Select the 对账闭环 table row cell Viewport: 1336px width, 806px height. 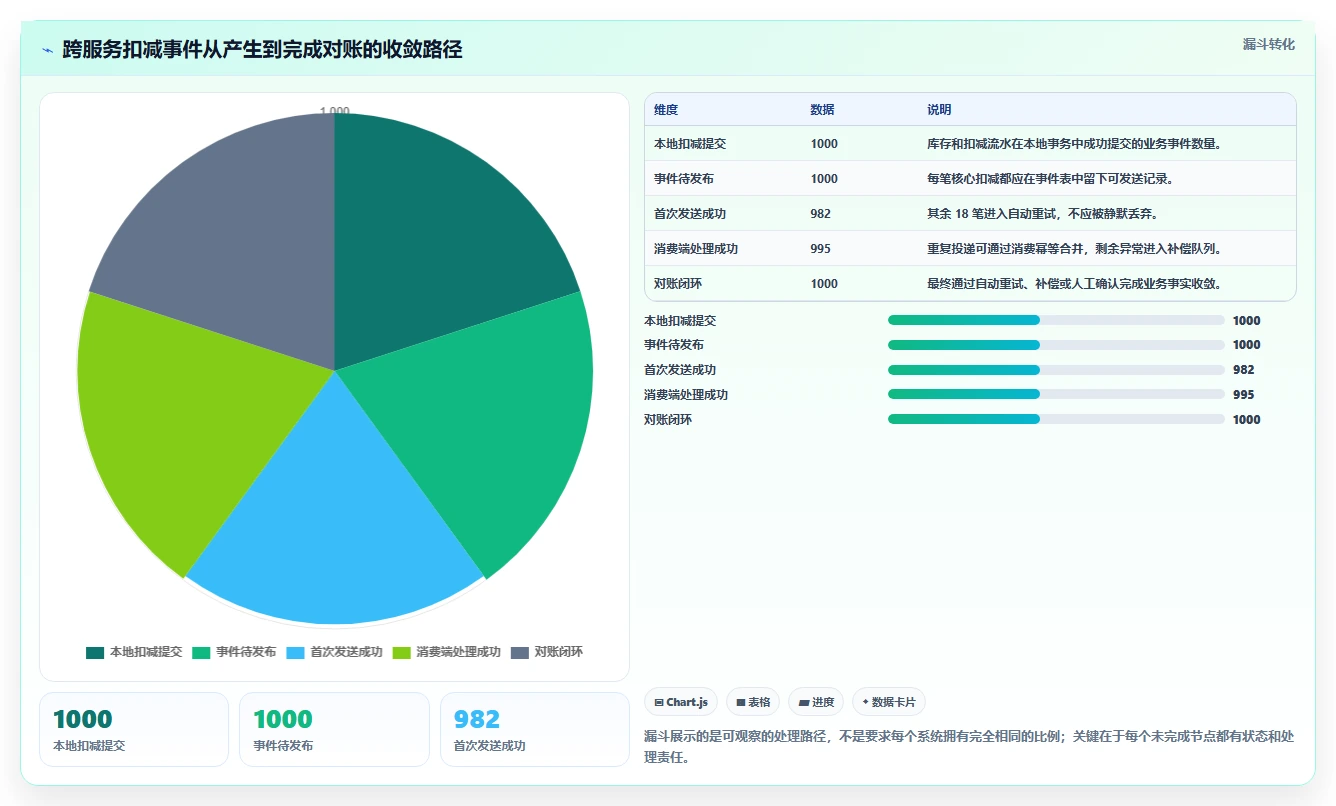coord(678,284)
